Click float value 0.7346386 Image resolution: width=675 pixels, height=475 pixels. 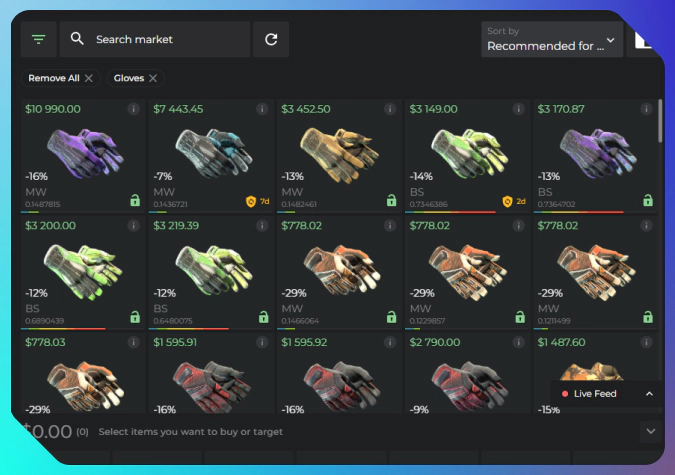click(428, 204)
